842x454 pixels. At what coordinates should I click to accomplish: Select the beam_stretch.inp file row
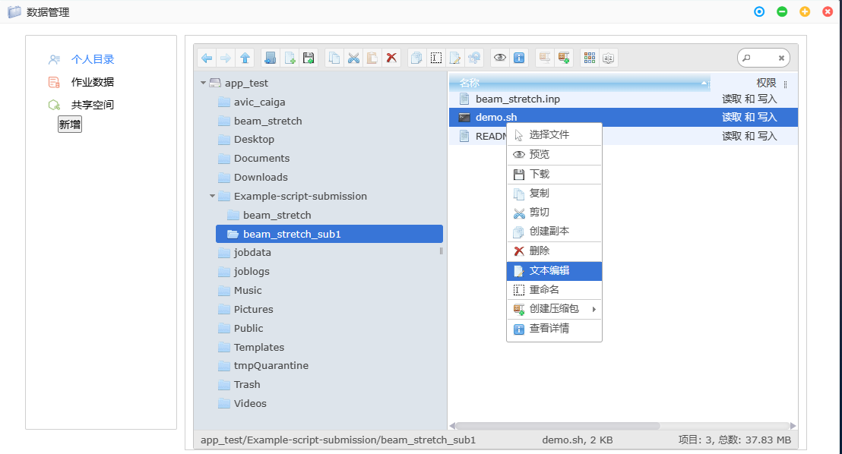click(623, 99)
